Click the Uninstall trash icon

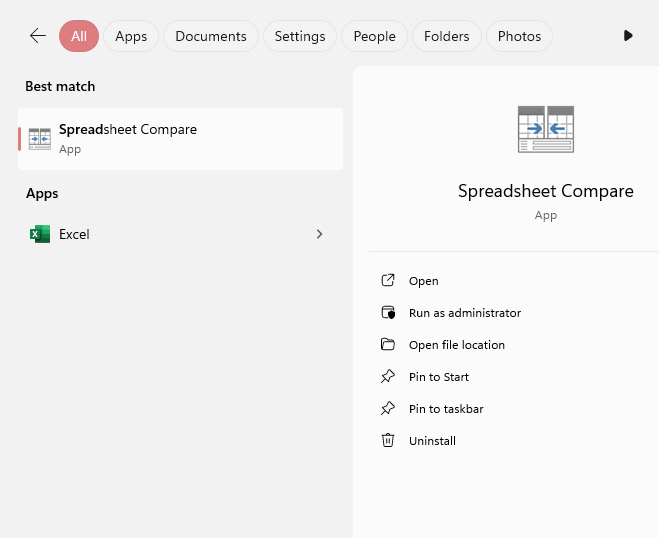point(388,440)
